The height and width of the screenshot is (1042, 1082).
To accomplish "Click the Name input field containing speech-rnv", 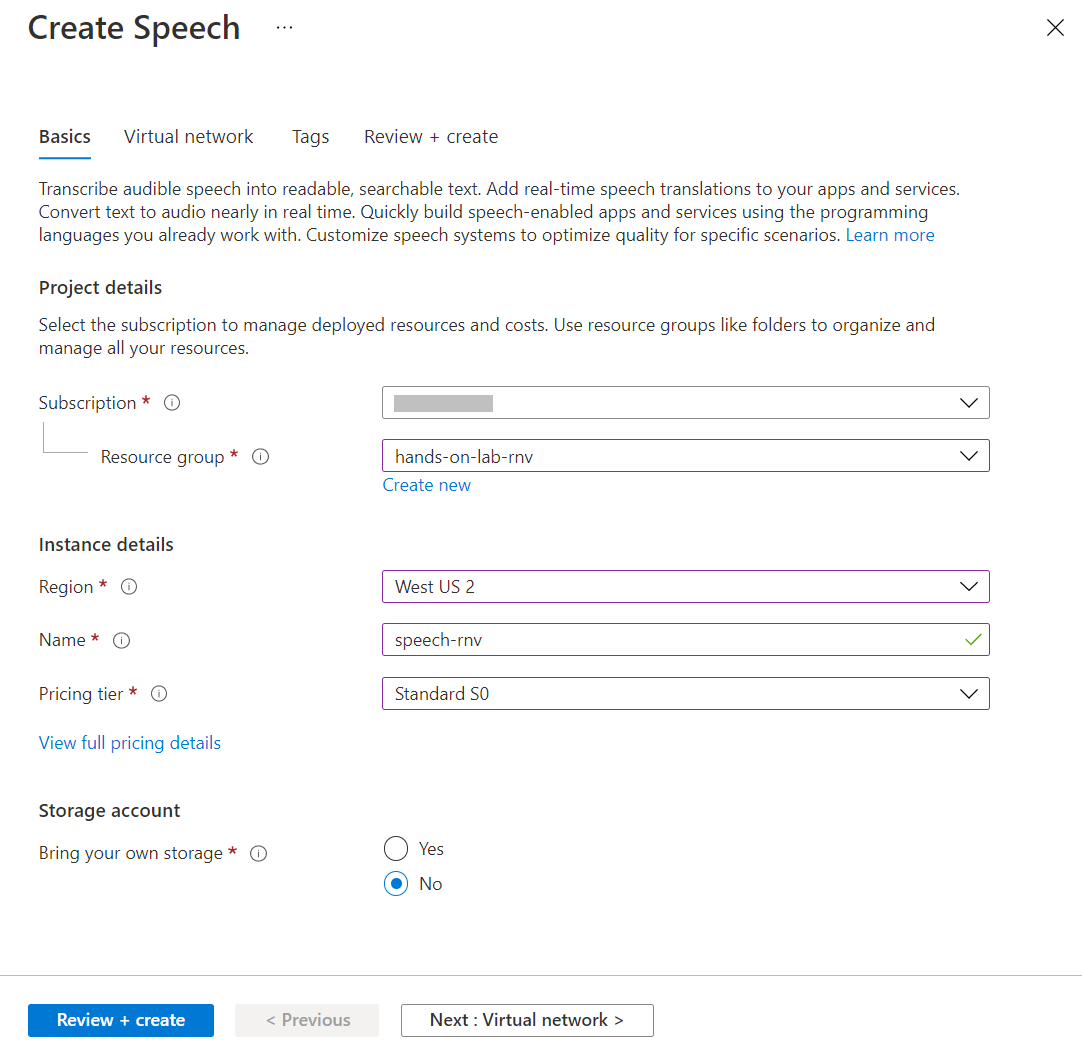I will 686,640.
